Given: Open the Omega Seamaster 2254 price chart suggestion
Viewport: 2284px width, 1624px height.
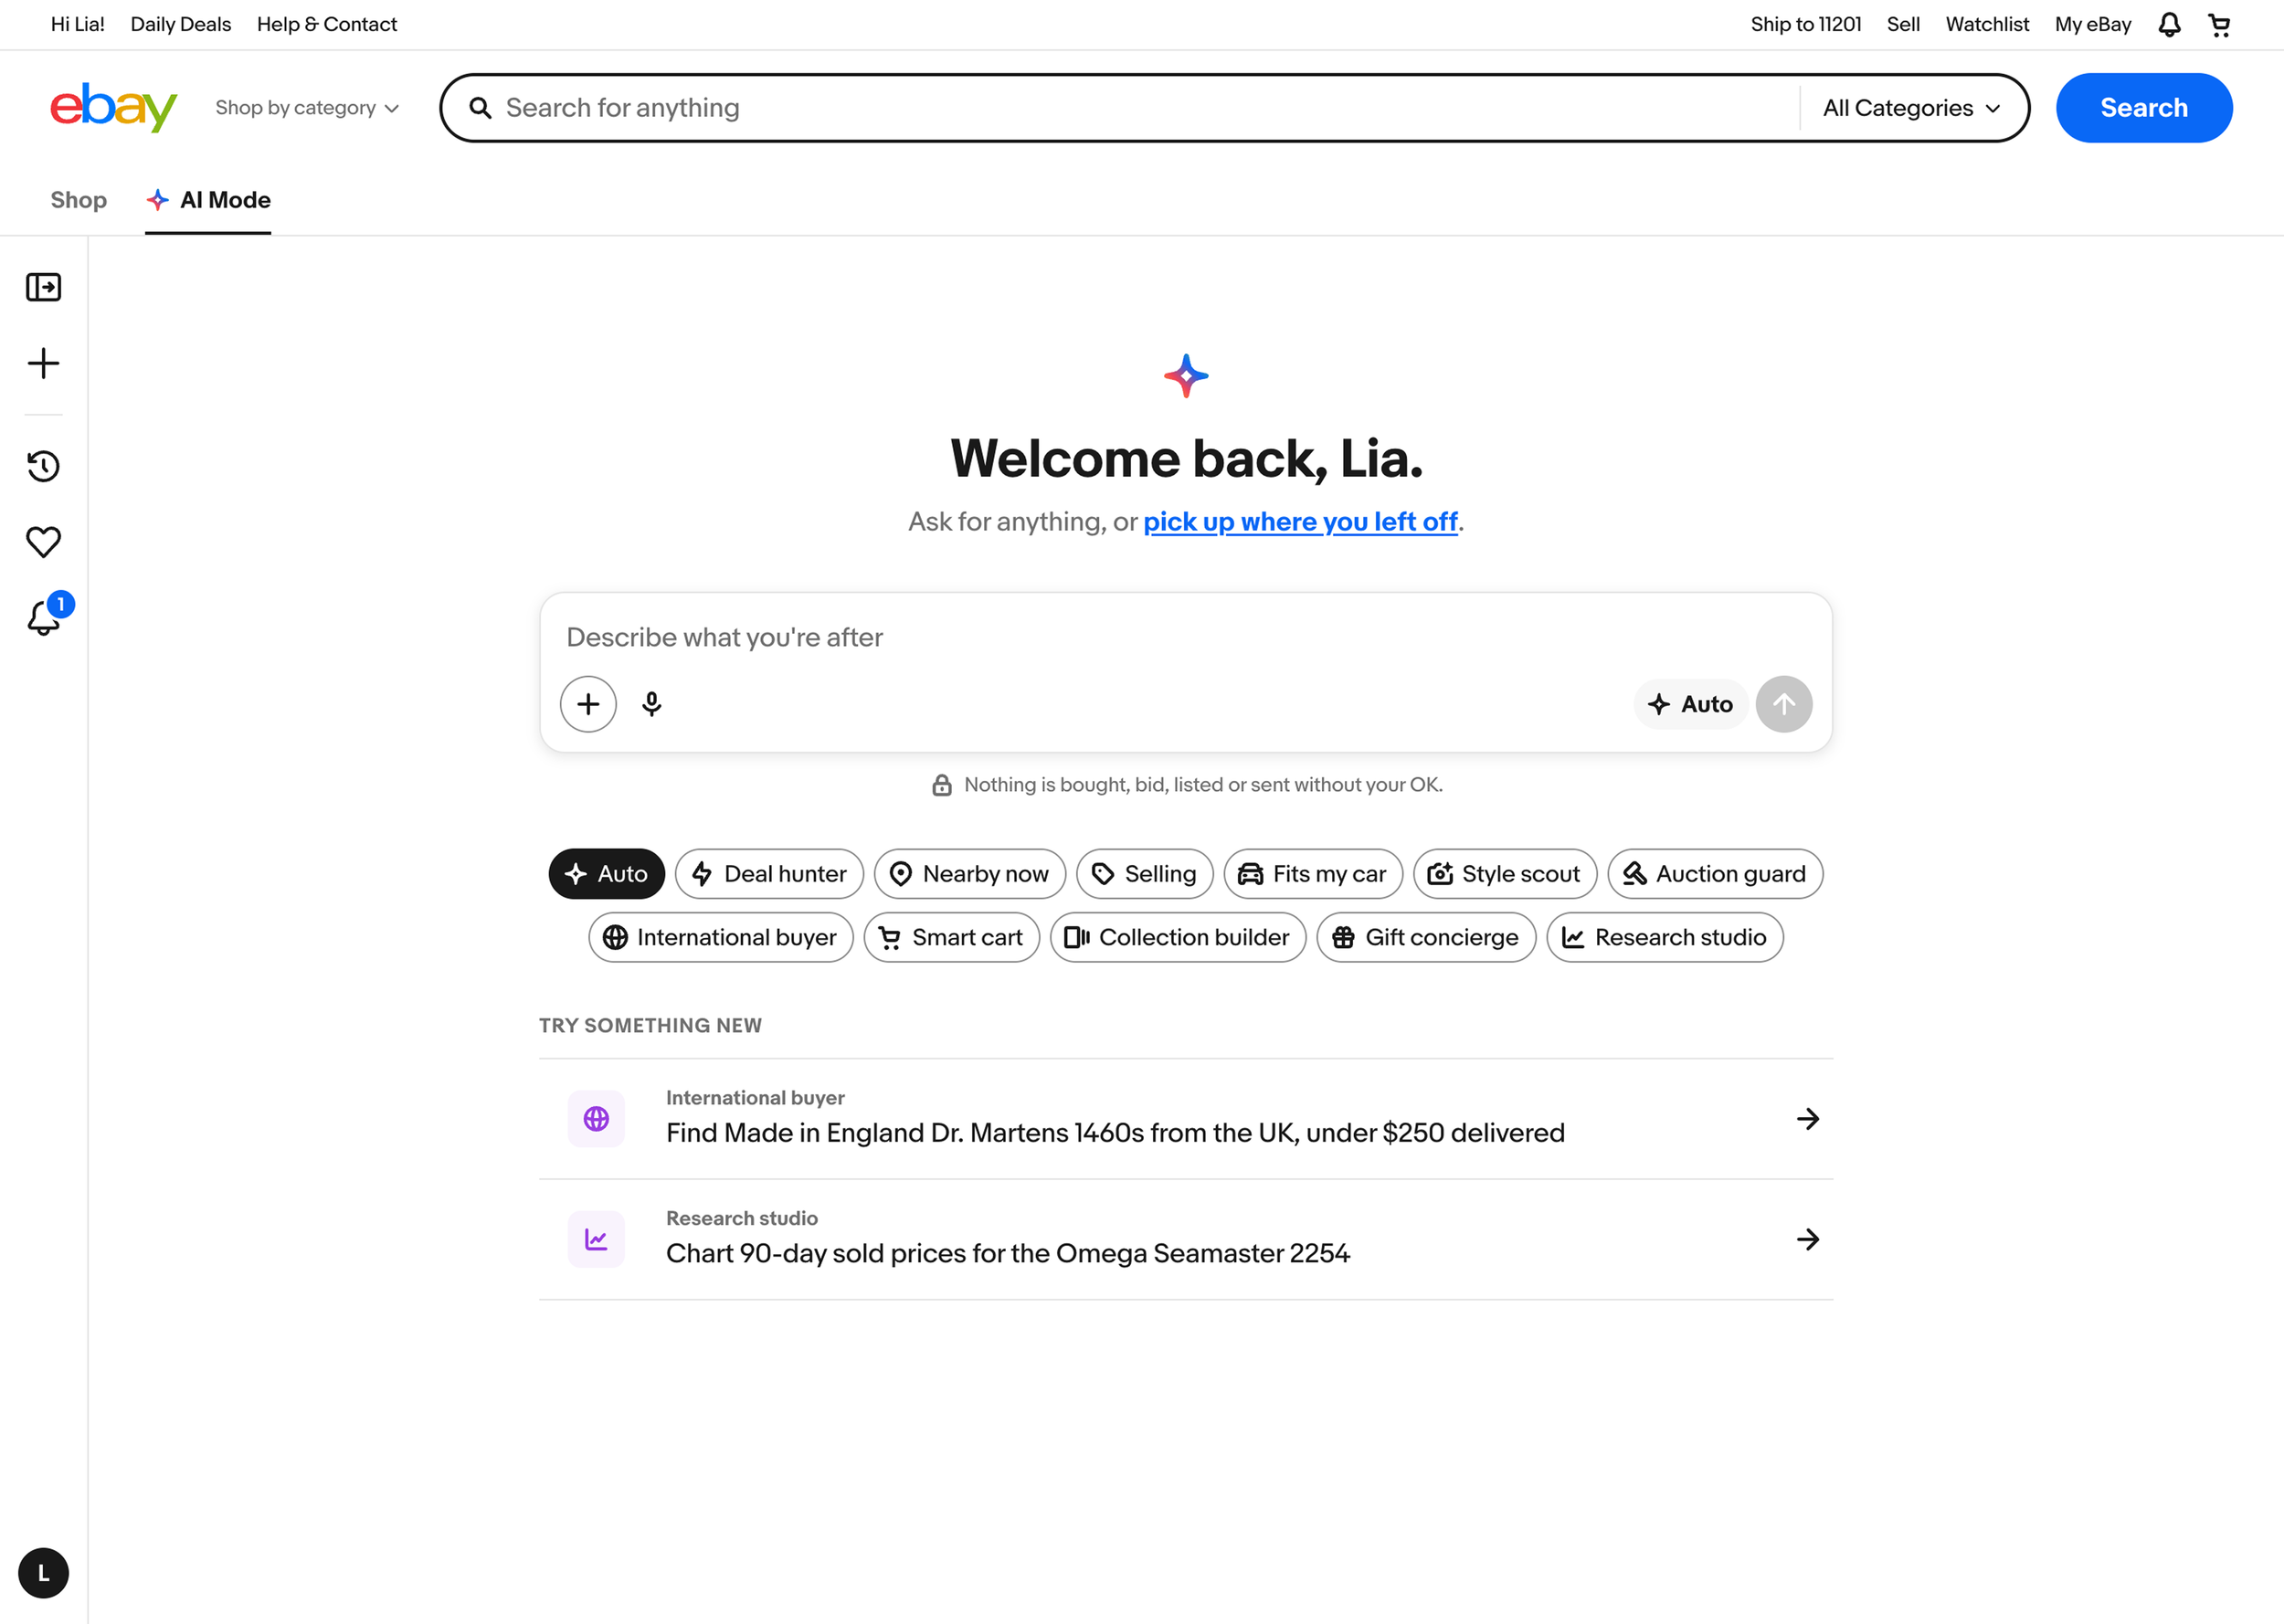Looking at the screenshot, I should click(1185, 1240).
